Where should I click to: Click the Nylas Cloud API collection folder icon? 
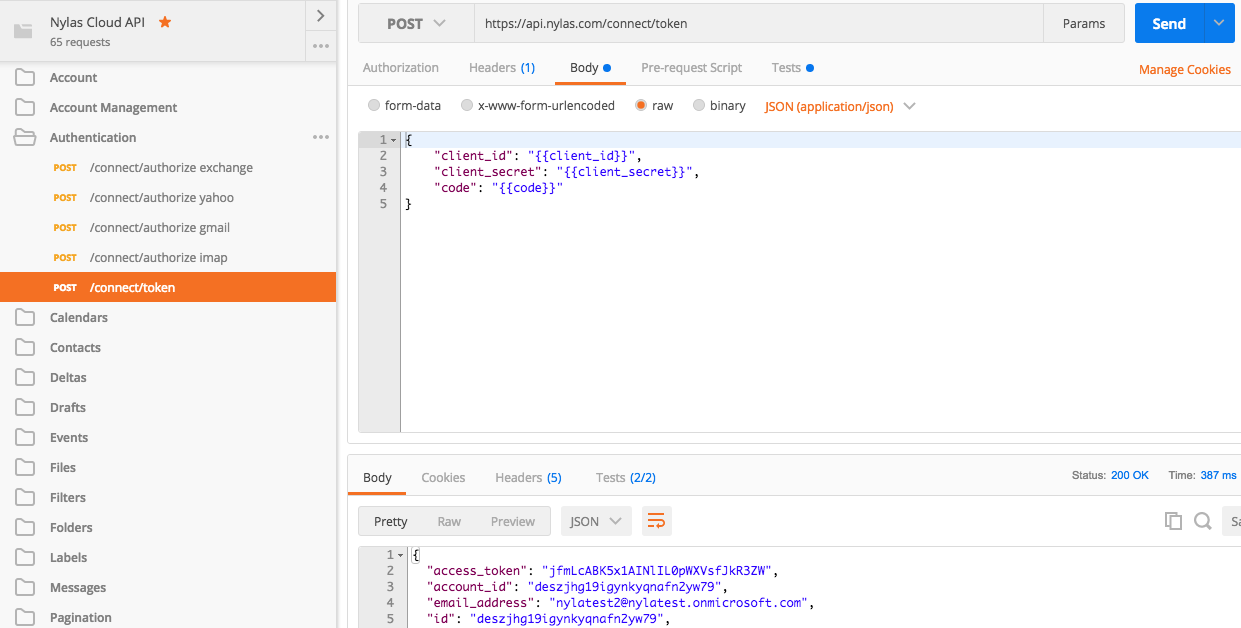coord(23,31)
